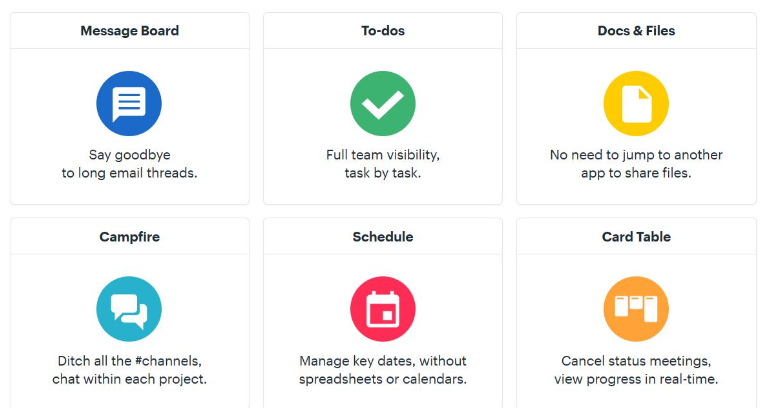763x408 pixels.
Task: Click 'view progress in real-time' line
Action: (636, 379)
